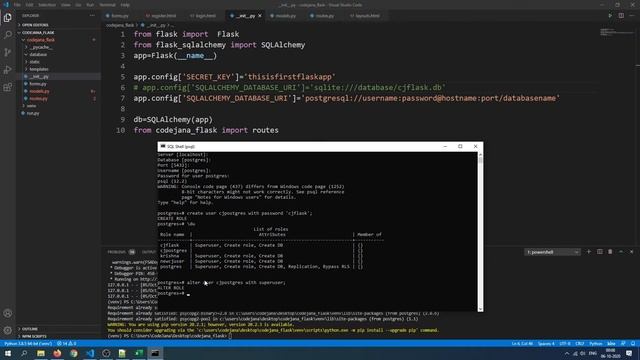The width and height of the screenshot is (640, 360).
Task: Expand the __pycache__ folder
Action: click(x=40, y=47)
